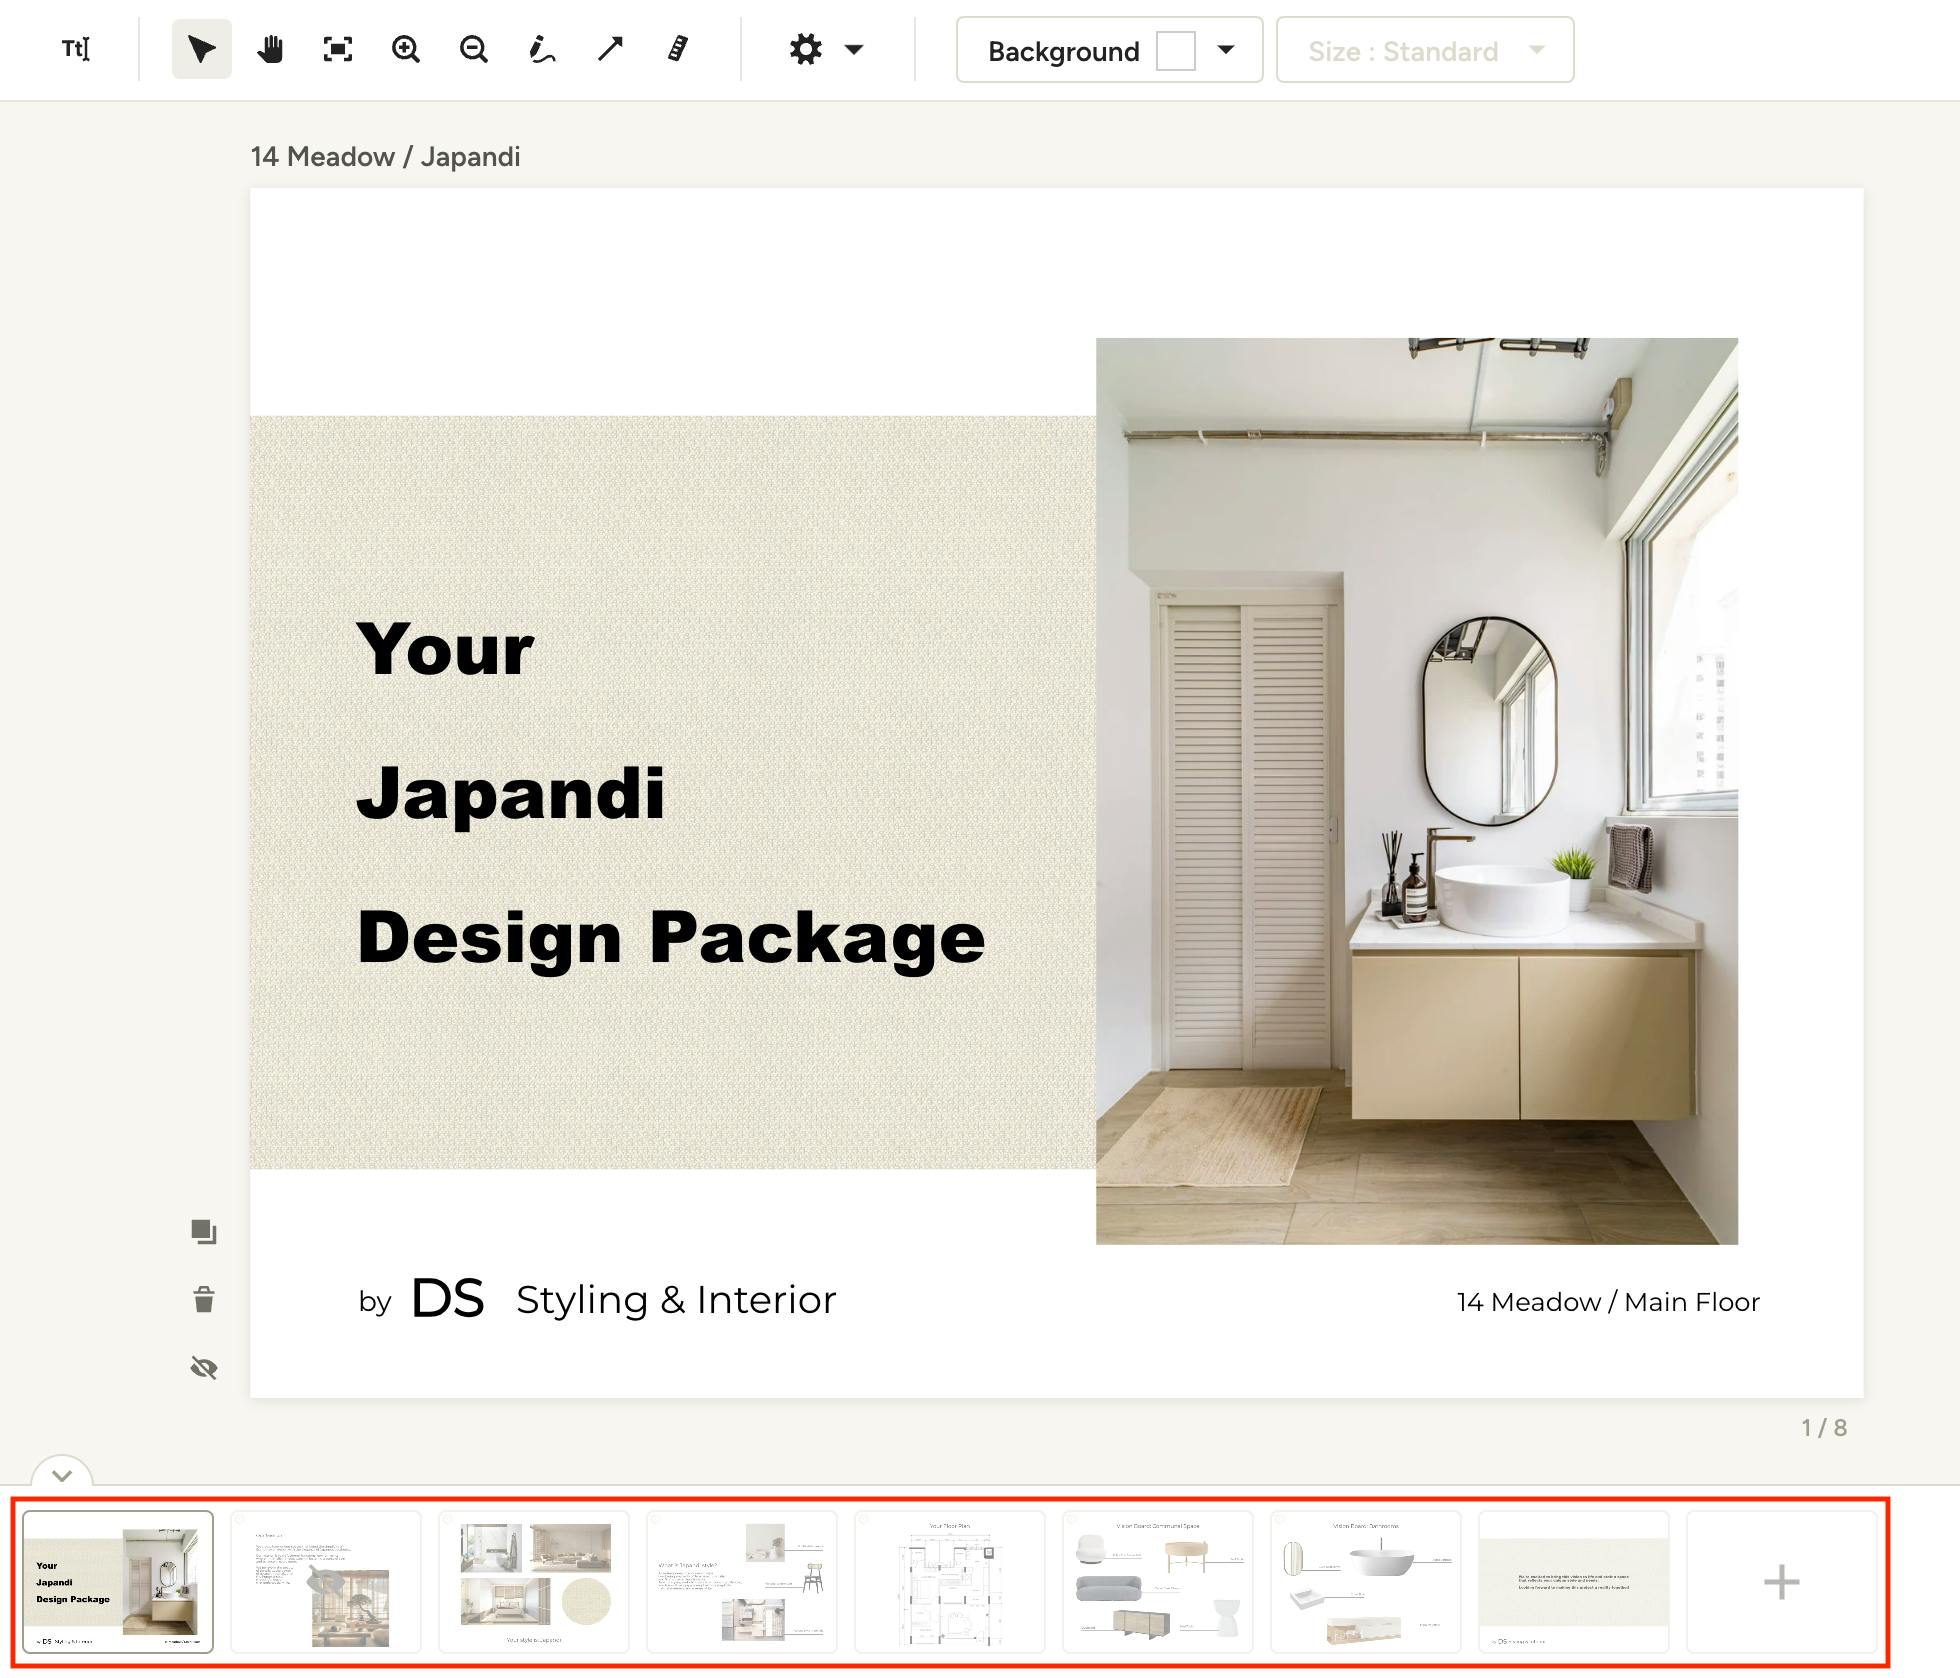Open the Size : Standard dropdown

click(1424, 50)
